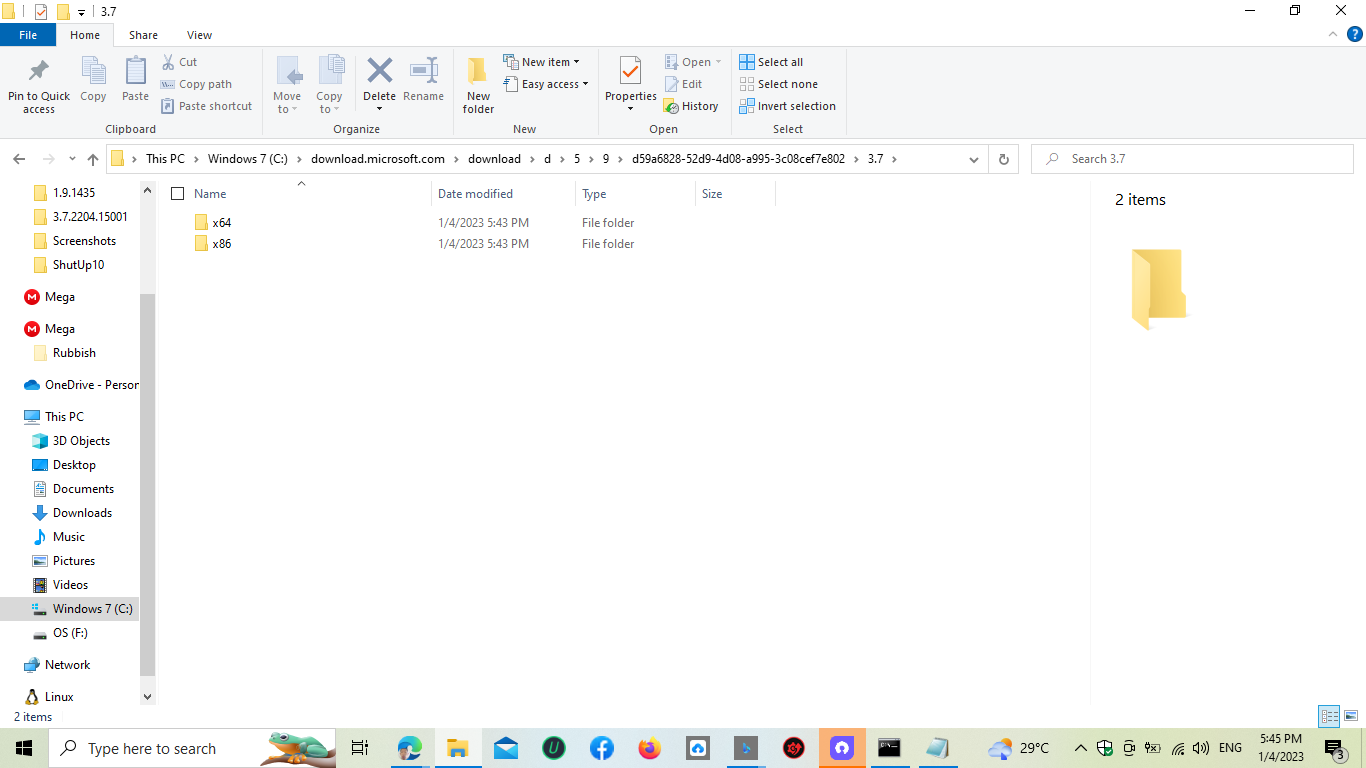The height and width of the screenshot is (768, 1366).
Task: Open the History tool
Action: point(692,106)
